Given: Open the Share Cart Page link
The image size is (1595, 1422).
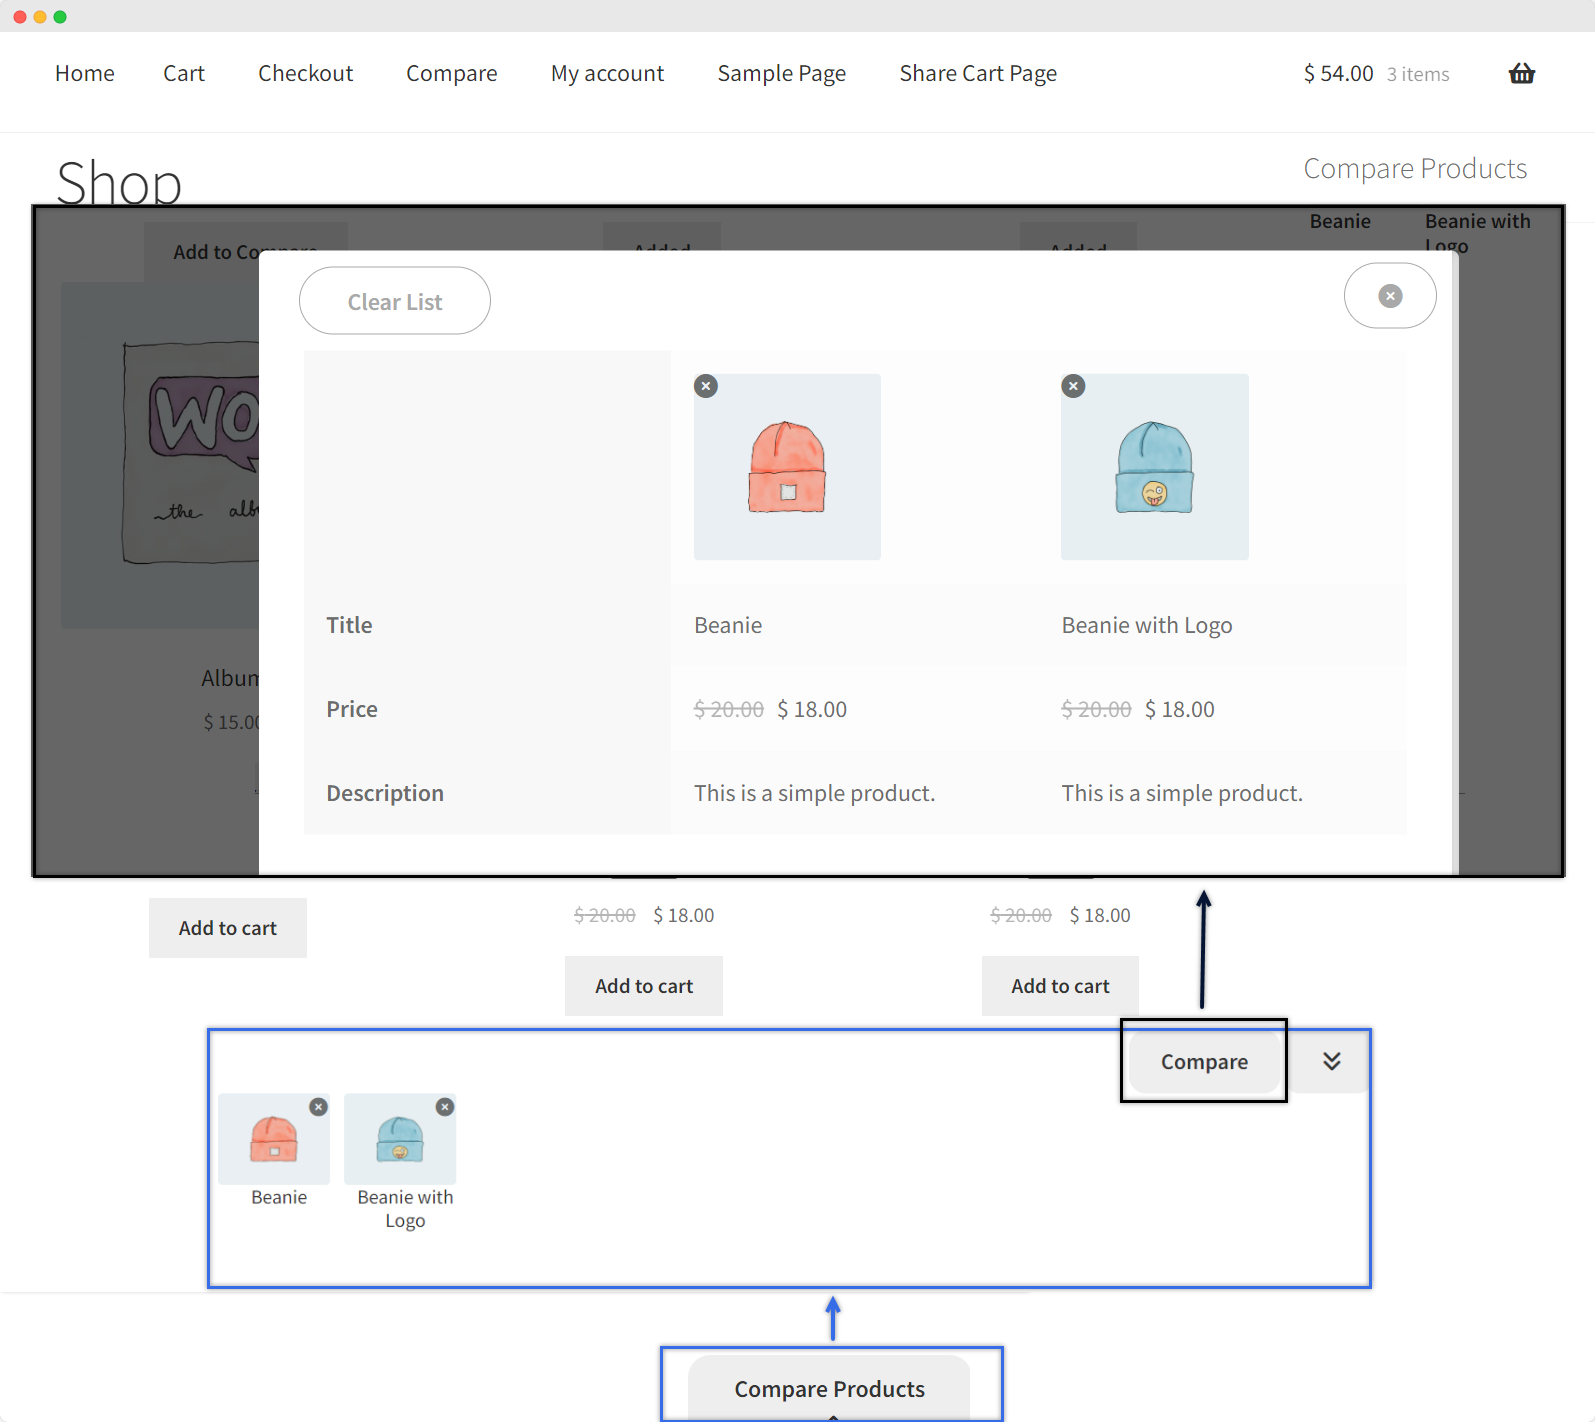Looking at the screenshot, I should (x=977, y=73).
